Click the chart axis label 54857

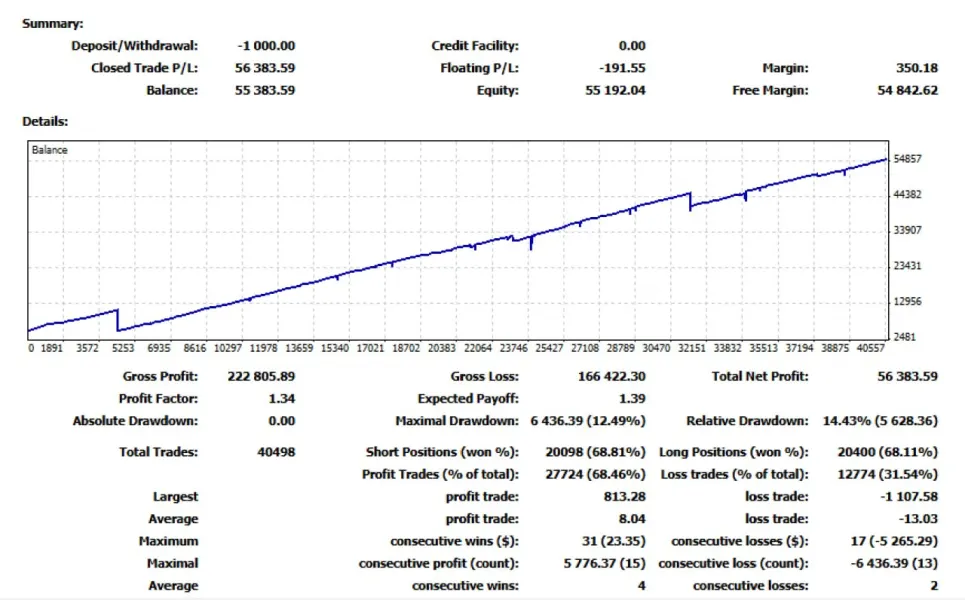pos(907,159)
